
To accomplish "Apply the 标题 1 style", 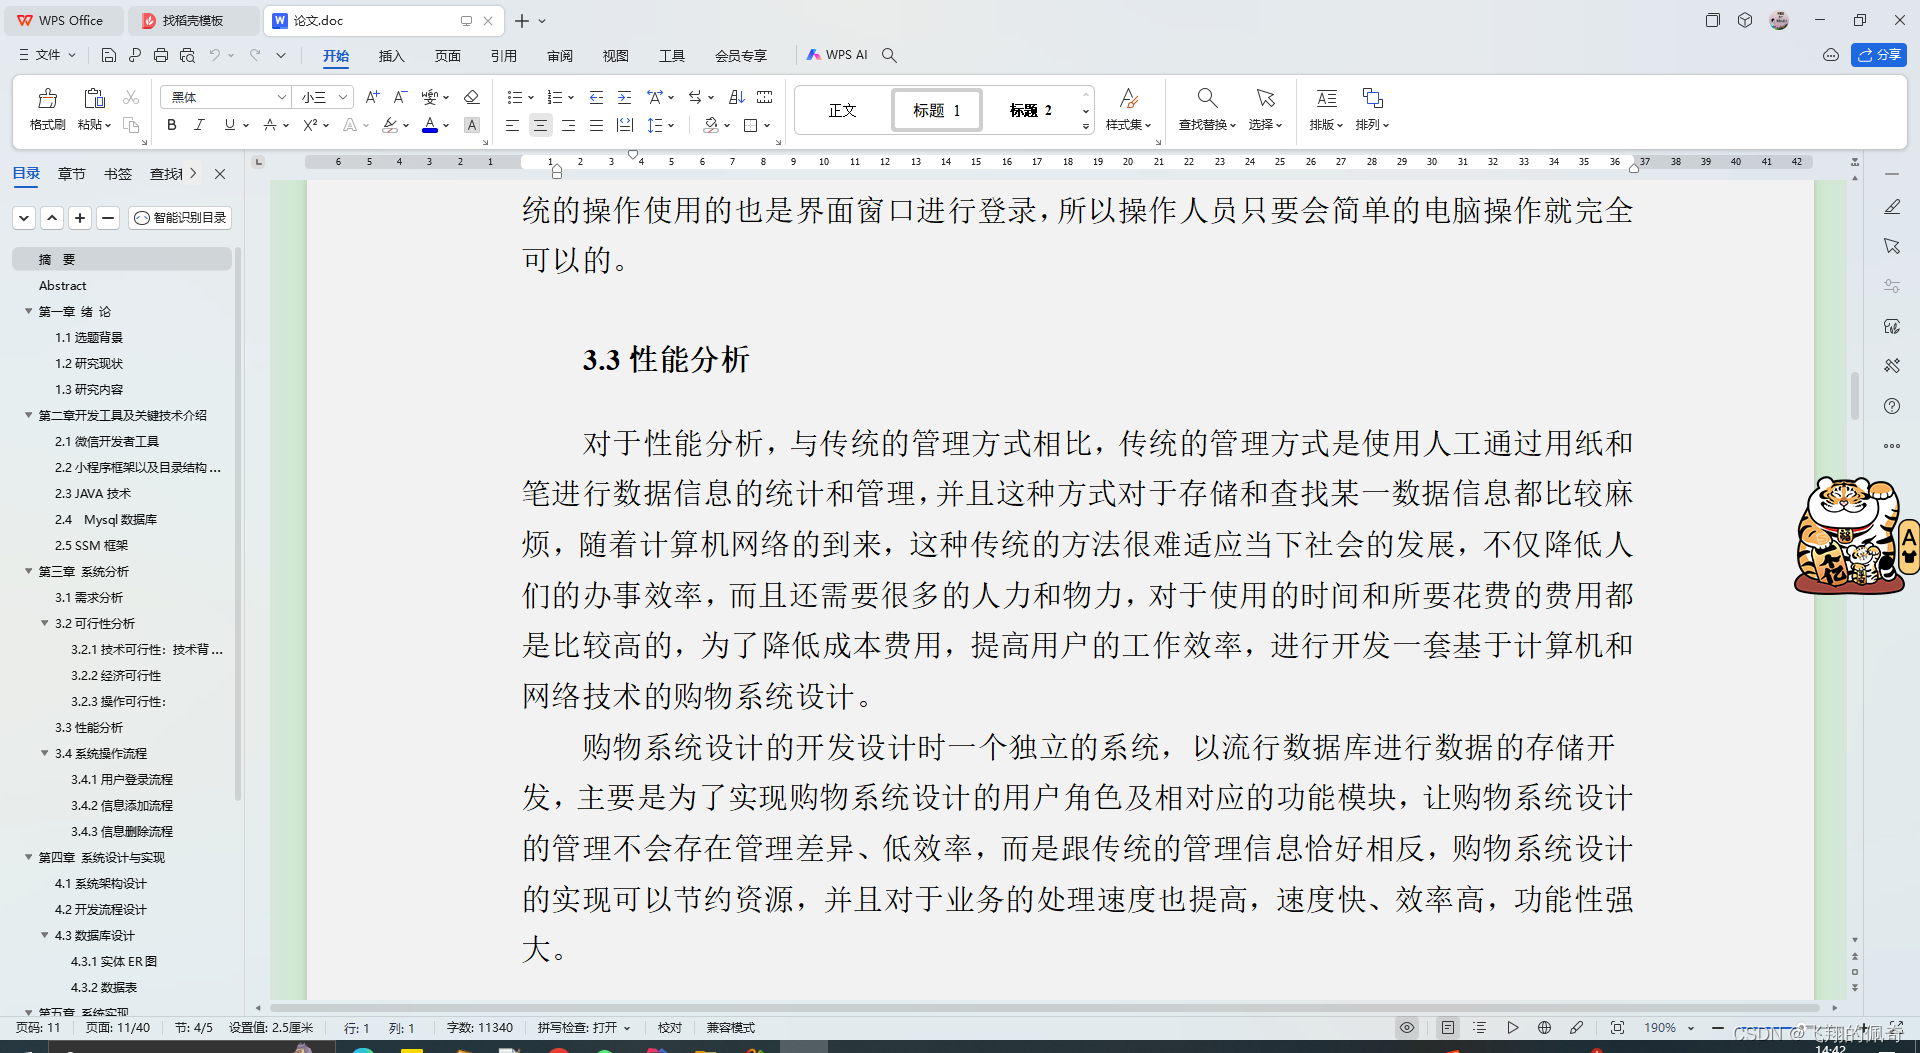I will pyautogui.click(x=937, y=110).
